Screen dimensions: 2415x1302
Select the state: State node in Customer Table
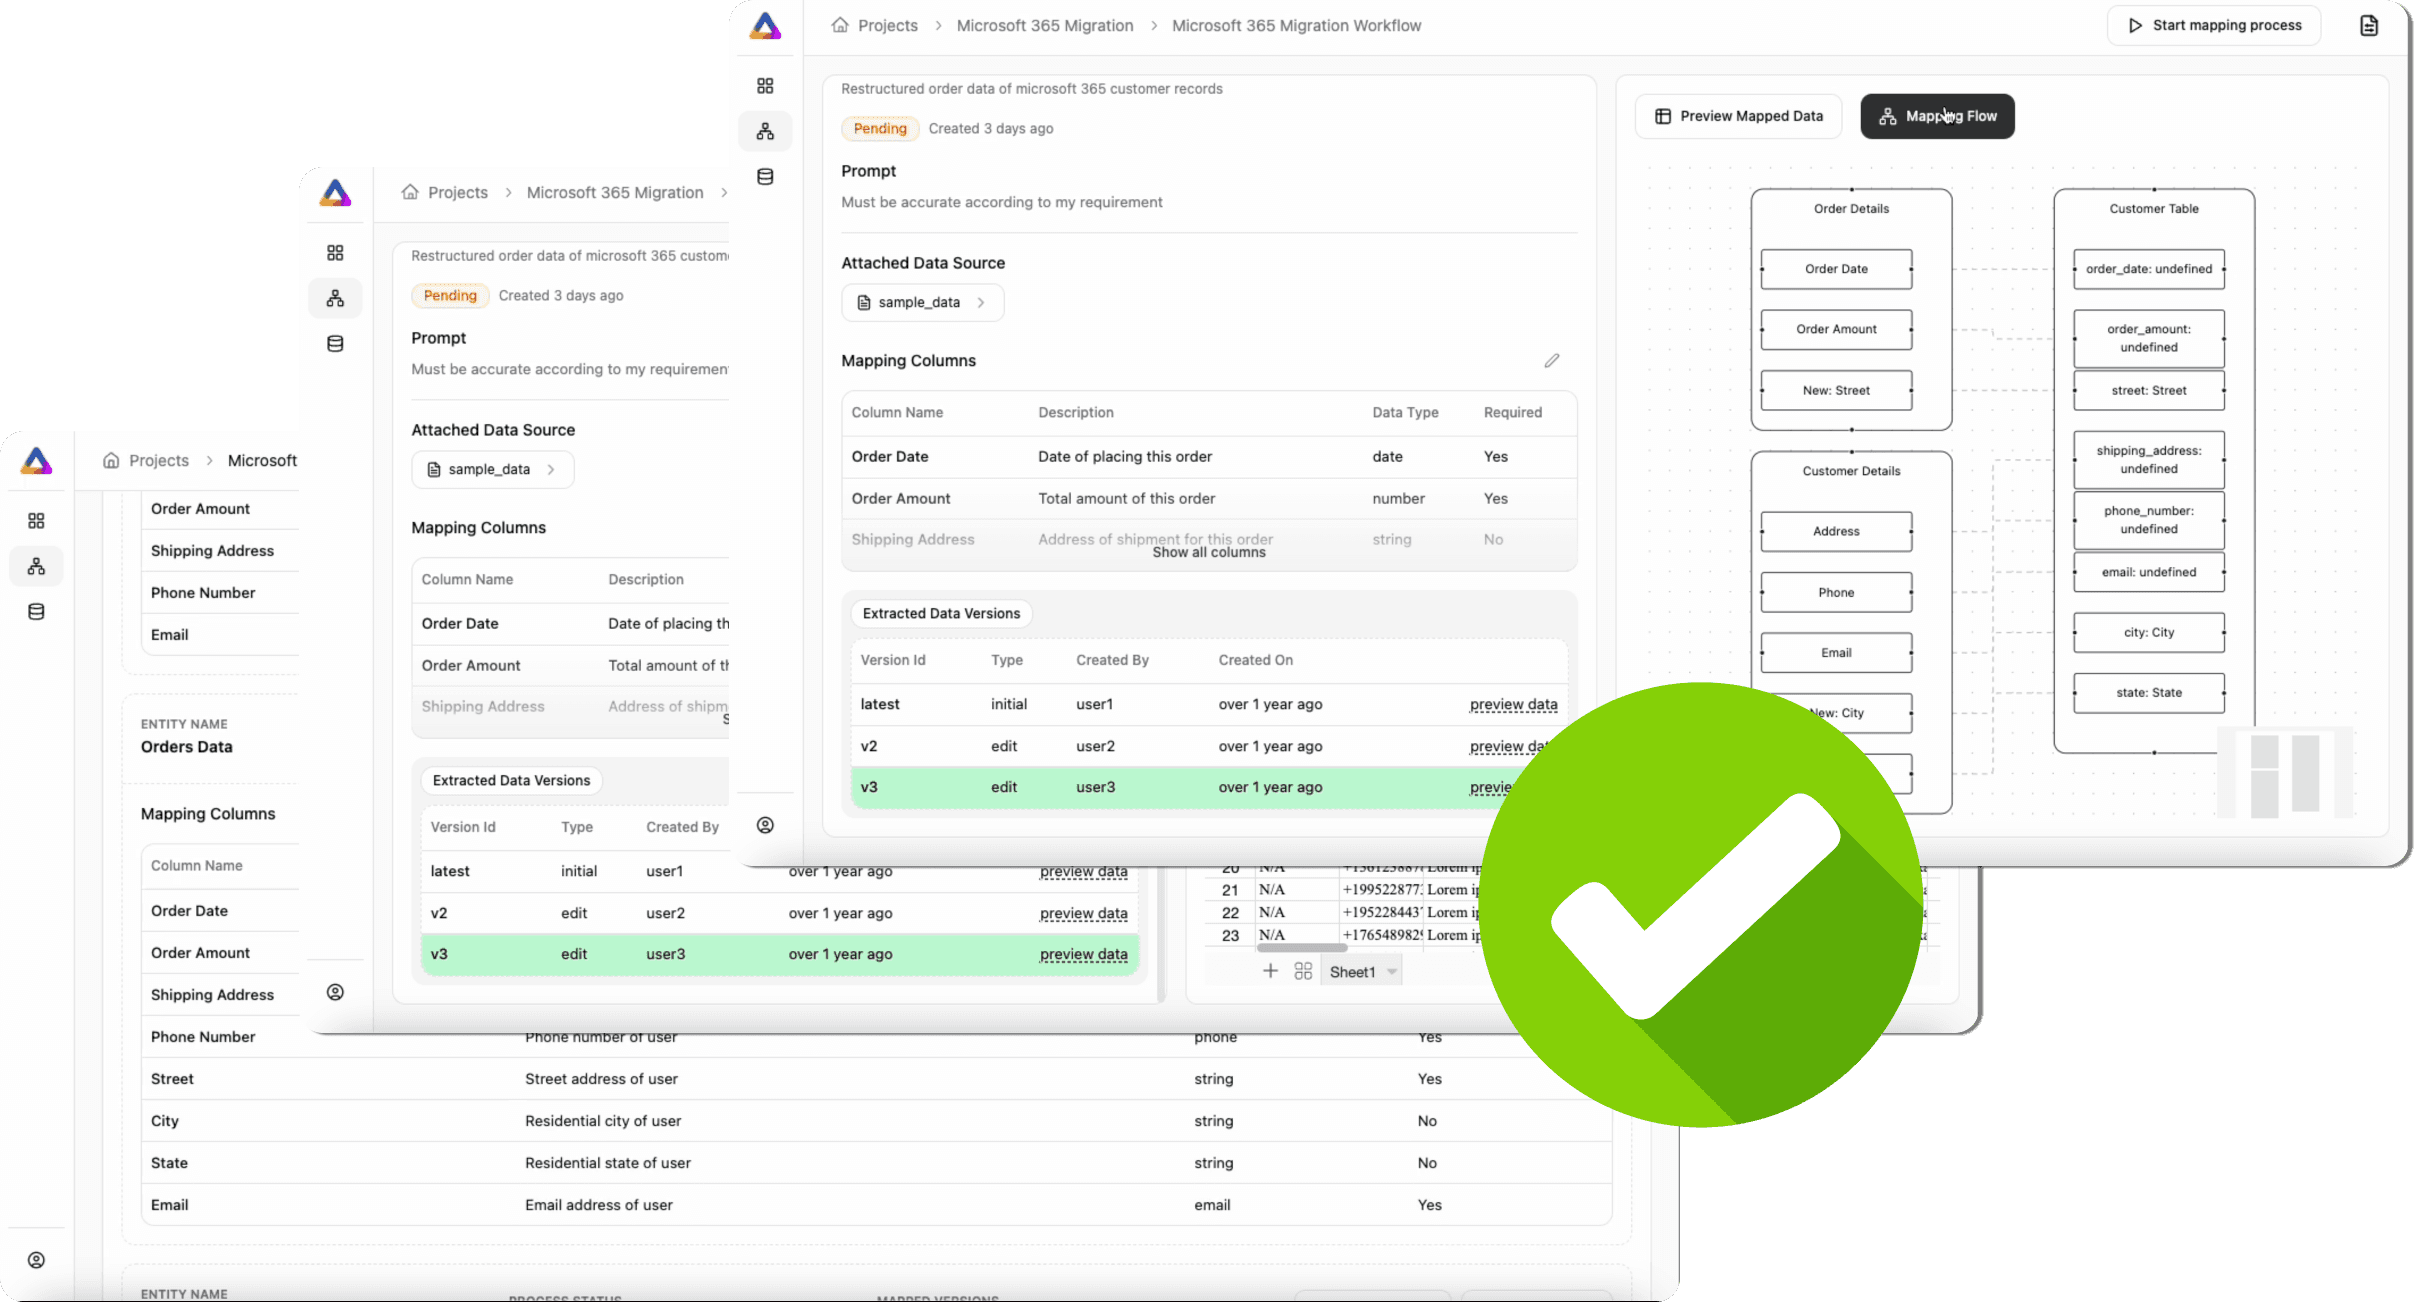pyautogui.click(x=2149, y=692)
